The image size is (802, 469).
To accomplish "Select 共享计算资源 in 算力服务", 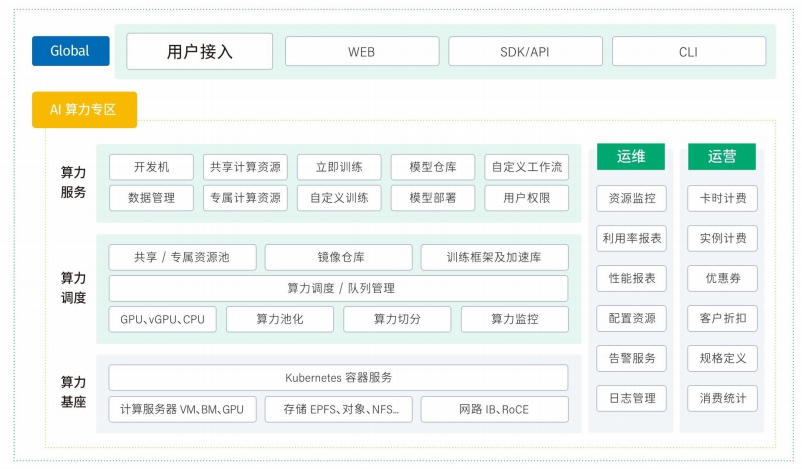I will (x=245, y=167).
